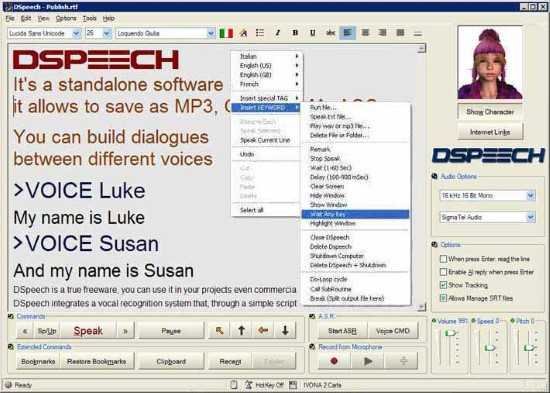Click the up arrow in Commands
The width and height of the screenshot is (550, 393).
241,331
